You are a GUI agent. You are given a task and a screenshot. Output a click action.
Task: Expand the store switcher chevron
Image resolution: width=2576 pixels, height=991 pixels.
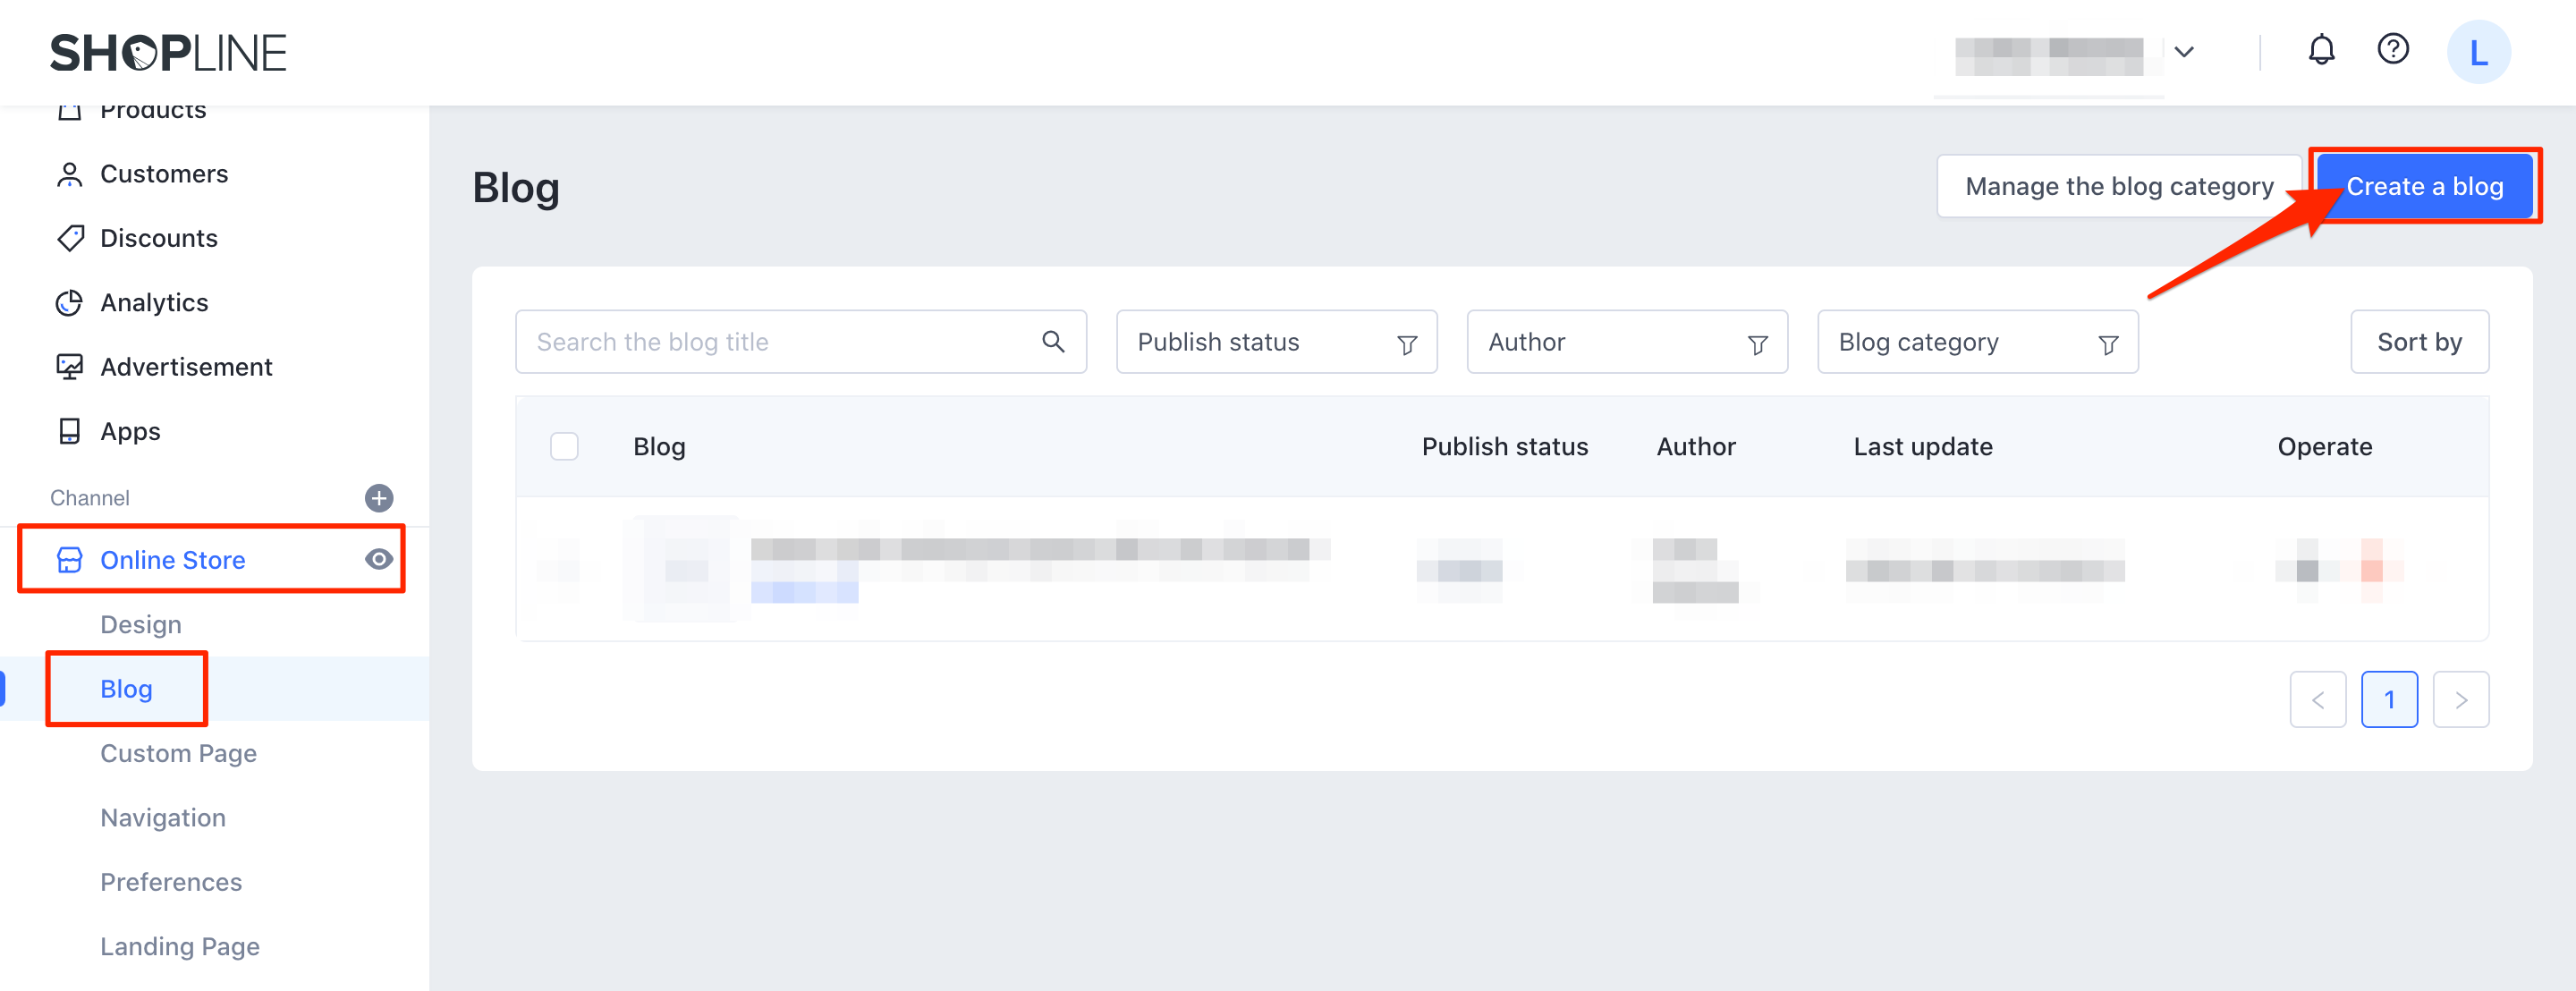click(x=2184, y=52)
